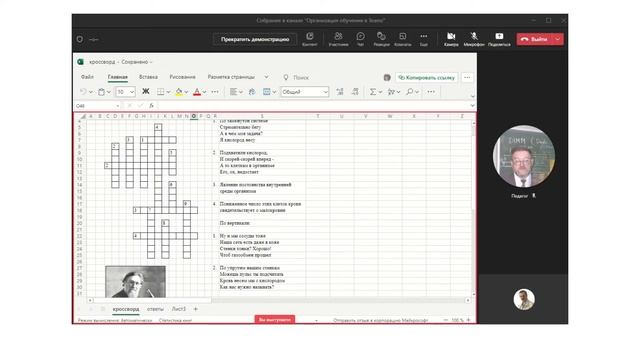This screenshot has width=640, height=360.
Task: Open the ribbon overflow ellipsis at right
Action: pyautogui.click(x=431, y=92)
